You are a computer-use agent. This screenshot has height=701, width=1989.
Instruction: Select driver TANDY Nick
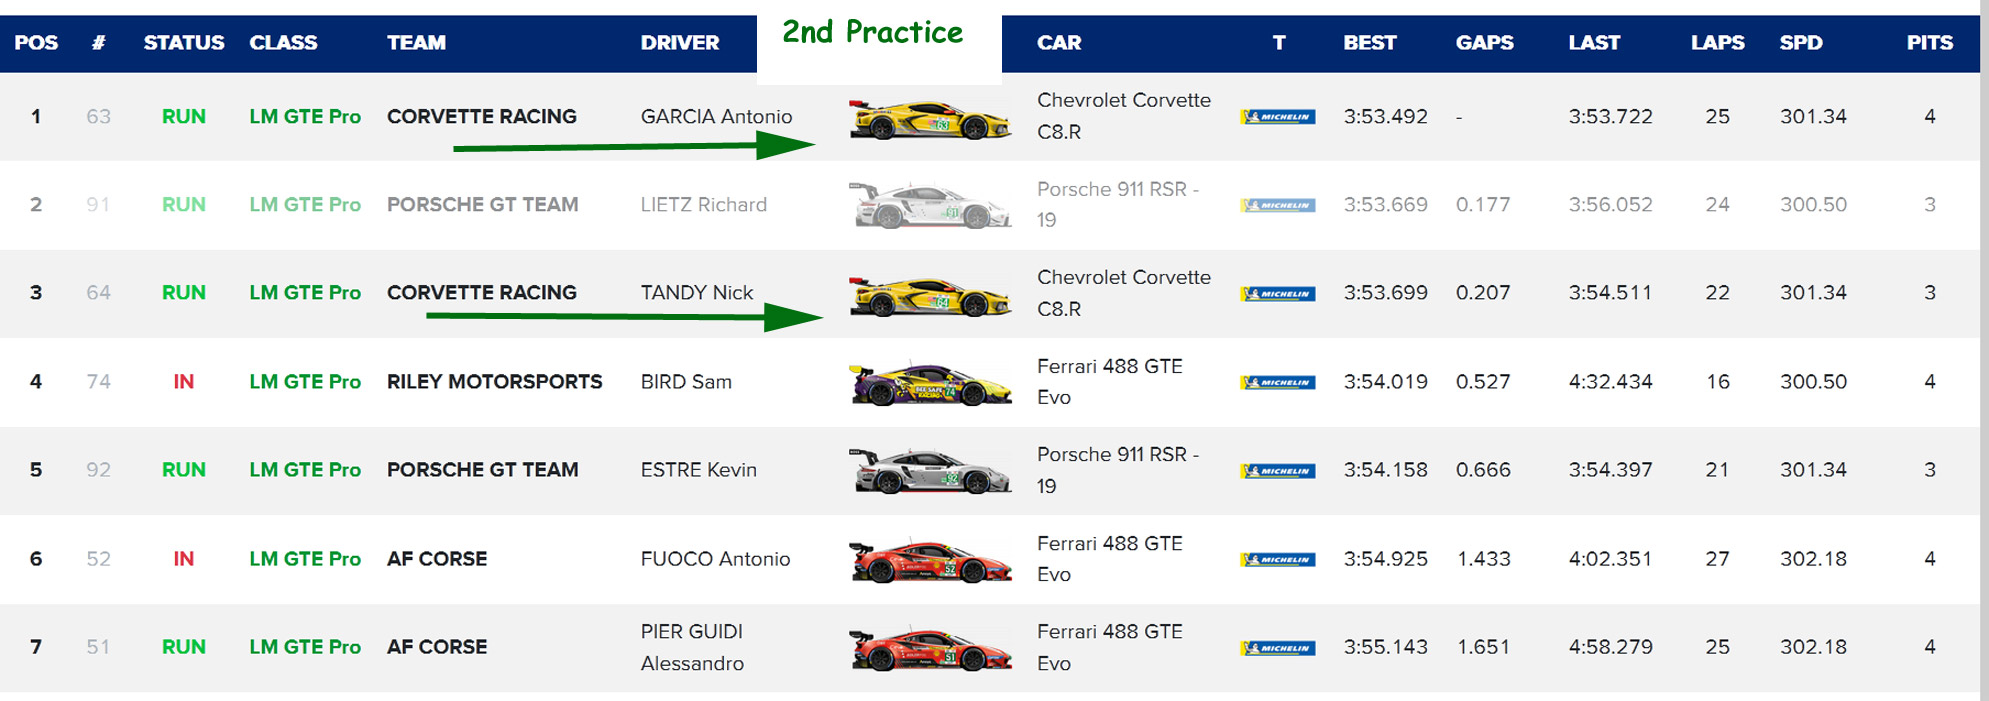(x=696, y=293)
